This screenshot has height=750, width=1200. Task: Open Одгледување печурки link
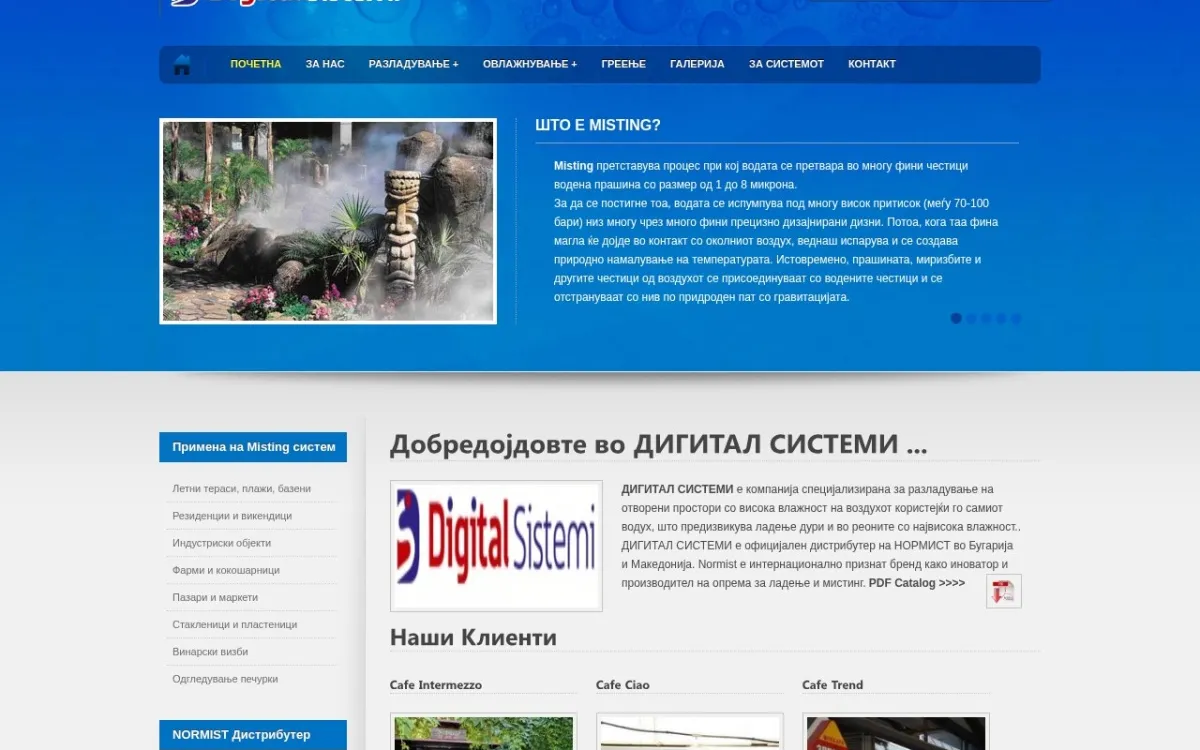(225, 679)
